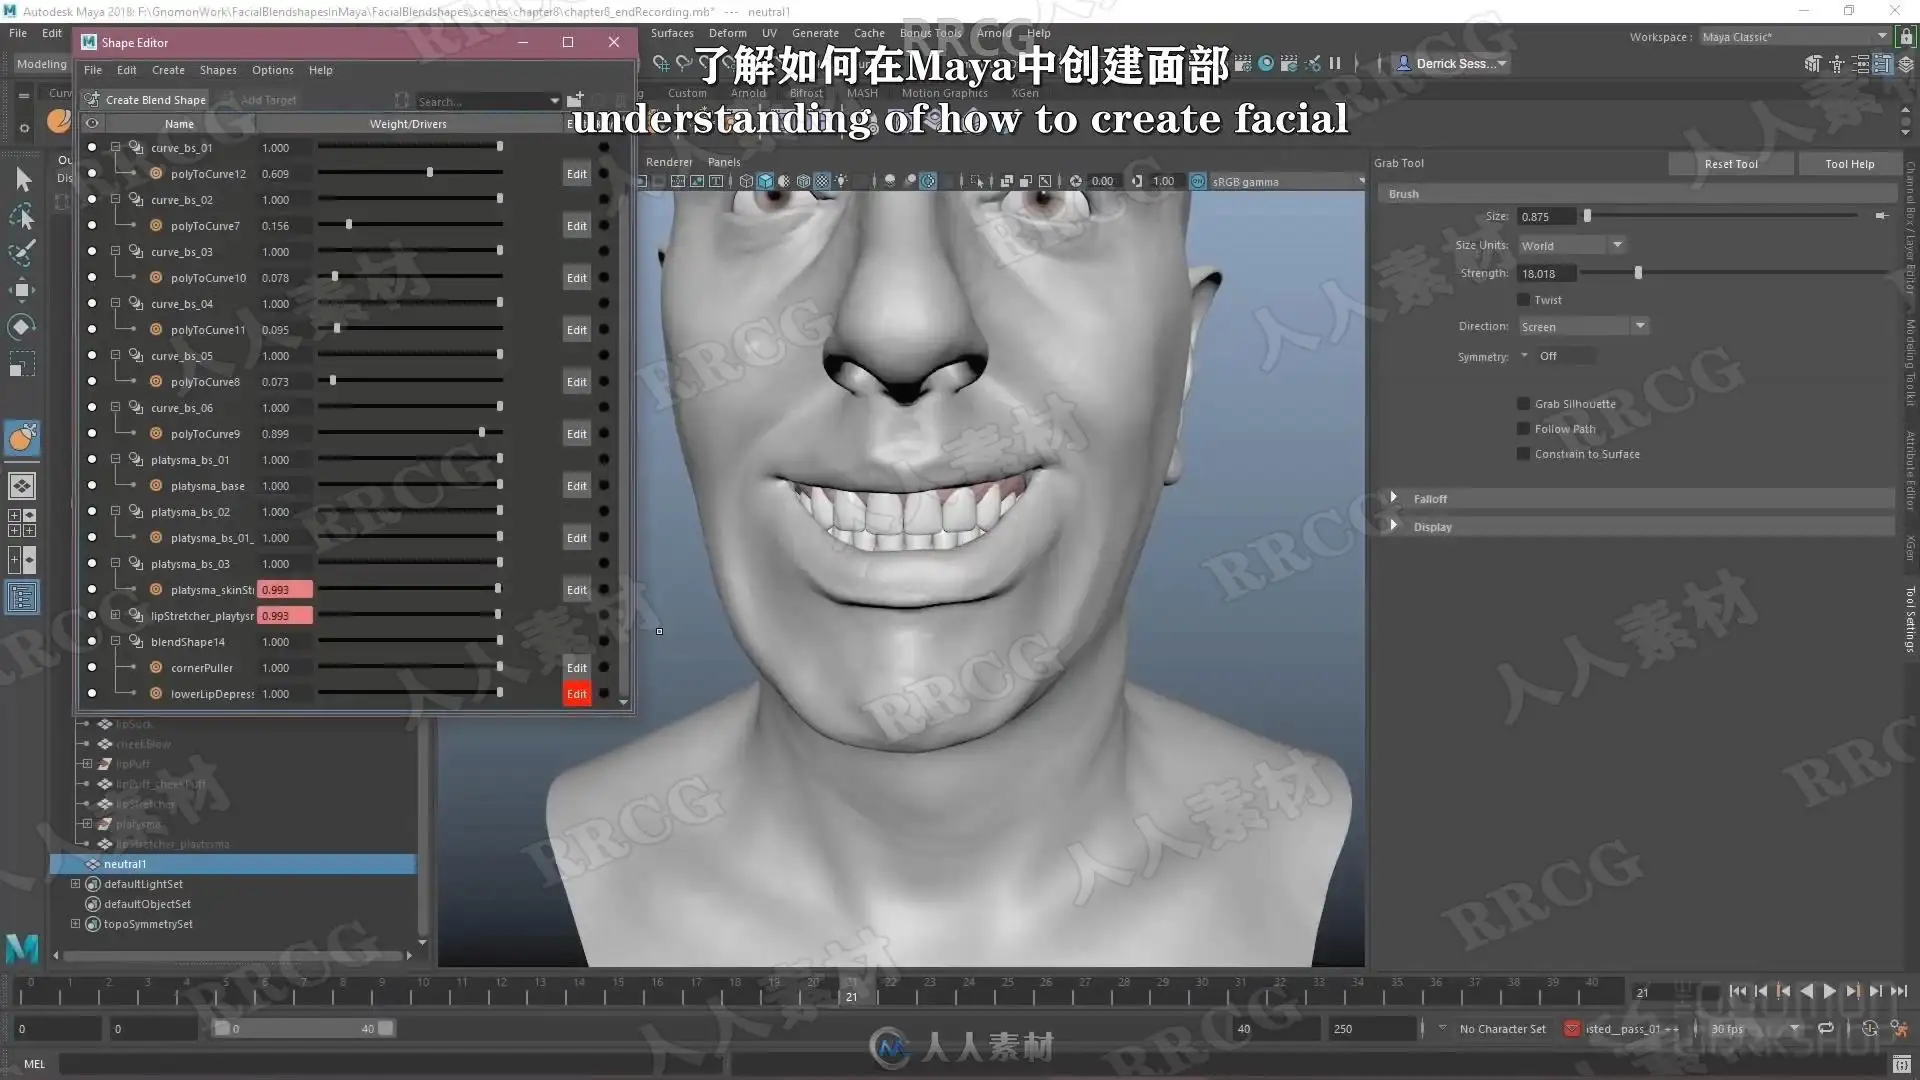Screen dimensions: 1920x1080
Task: Open the viewport Panels menu
Action: [724, 162]
